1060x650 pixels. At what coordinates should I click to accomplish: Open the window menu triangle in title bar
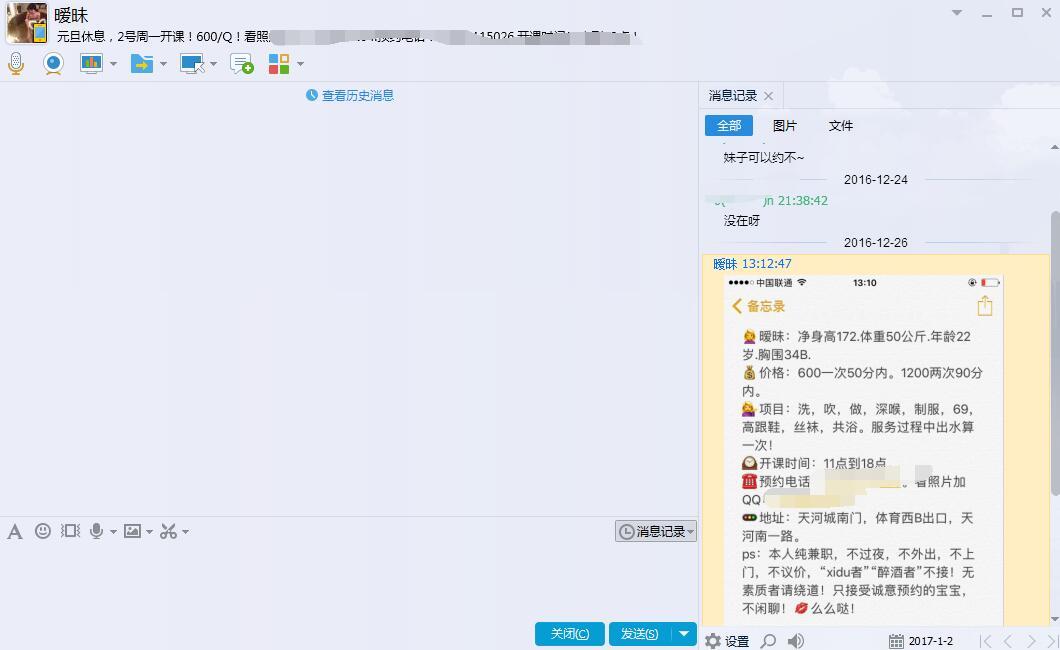(x=957, y=13)
